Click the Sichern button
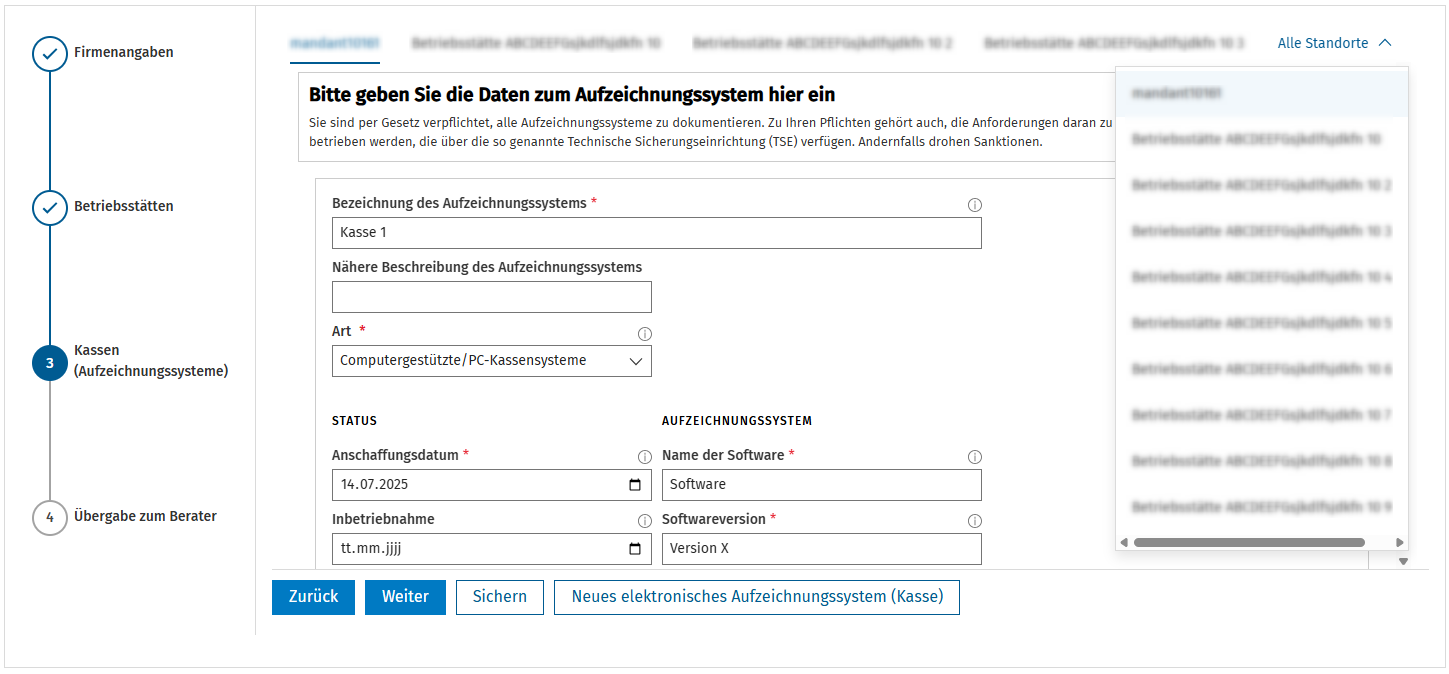 (500, 597)
